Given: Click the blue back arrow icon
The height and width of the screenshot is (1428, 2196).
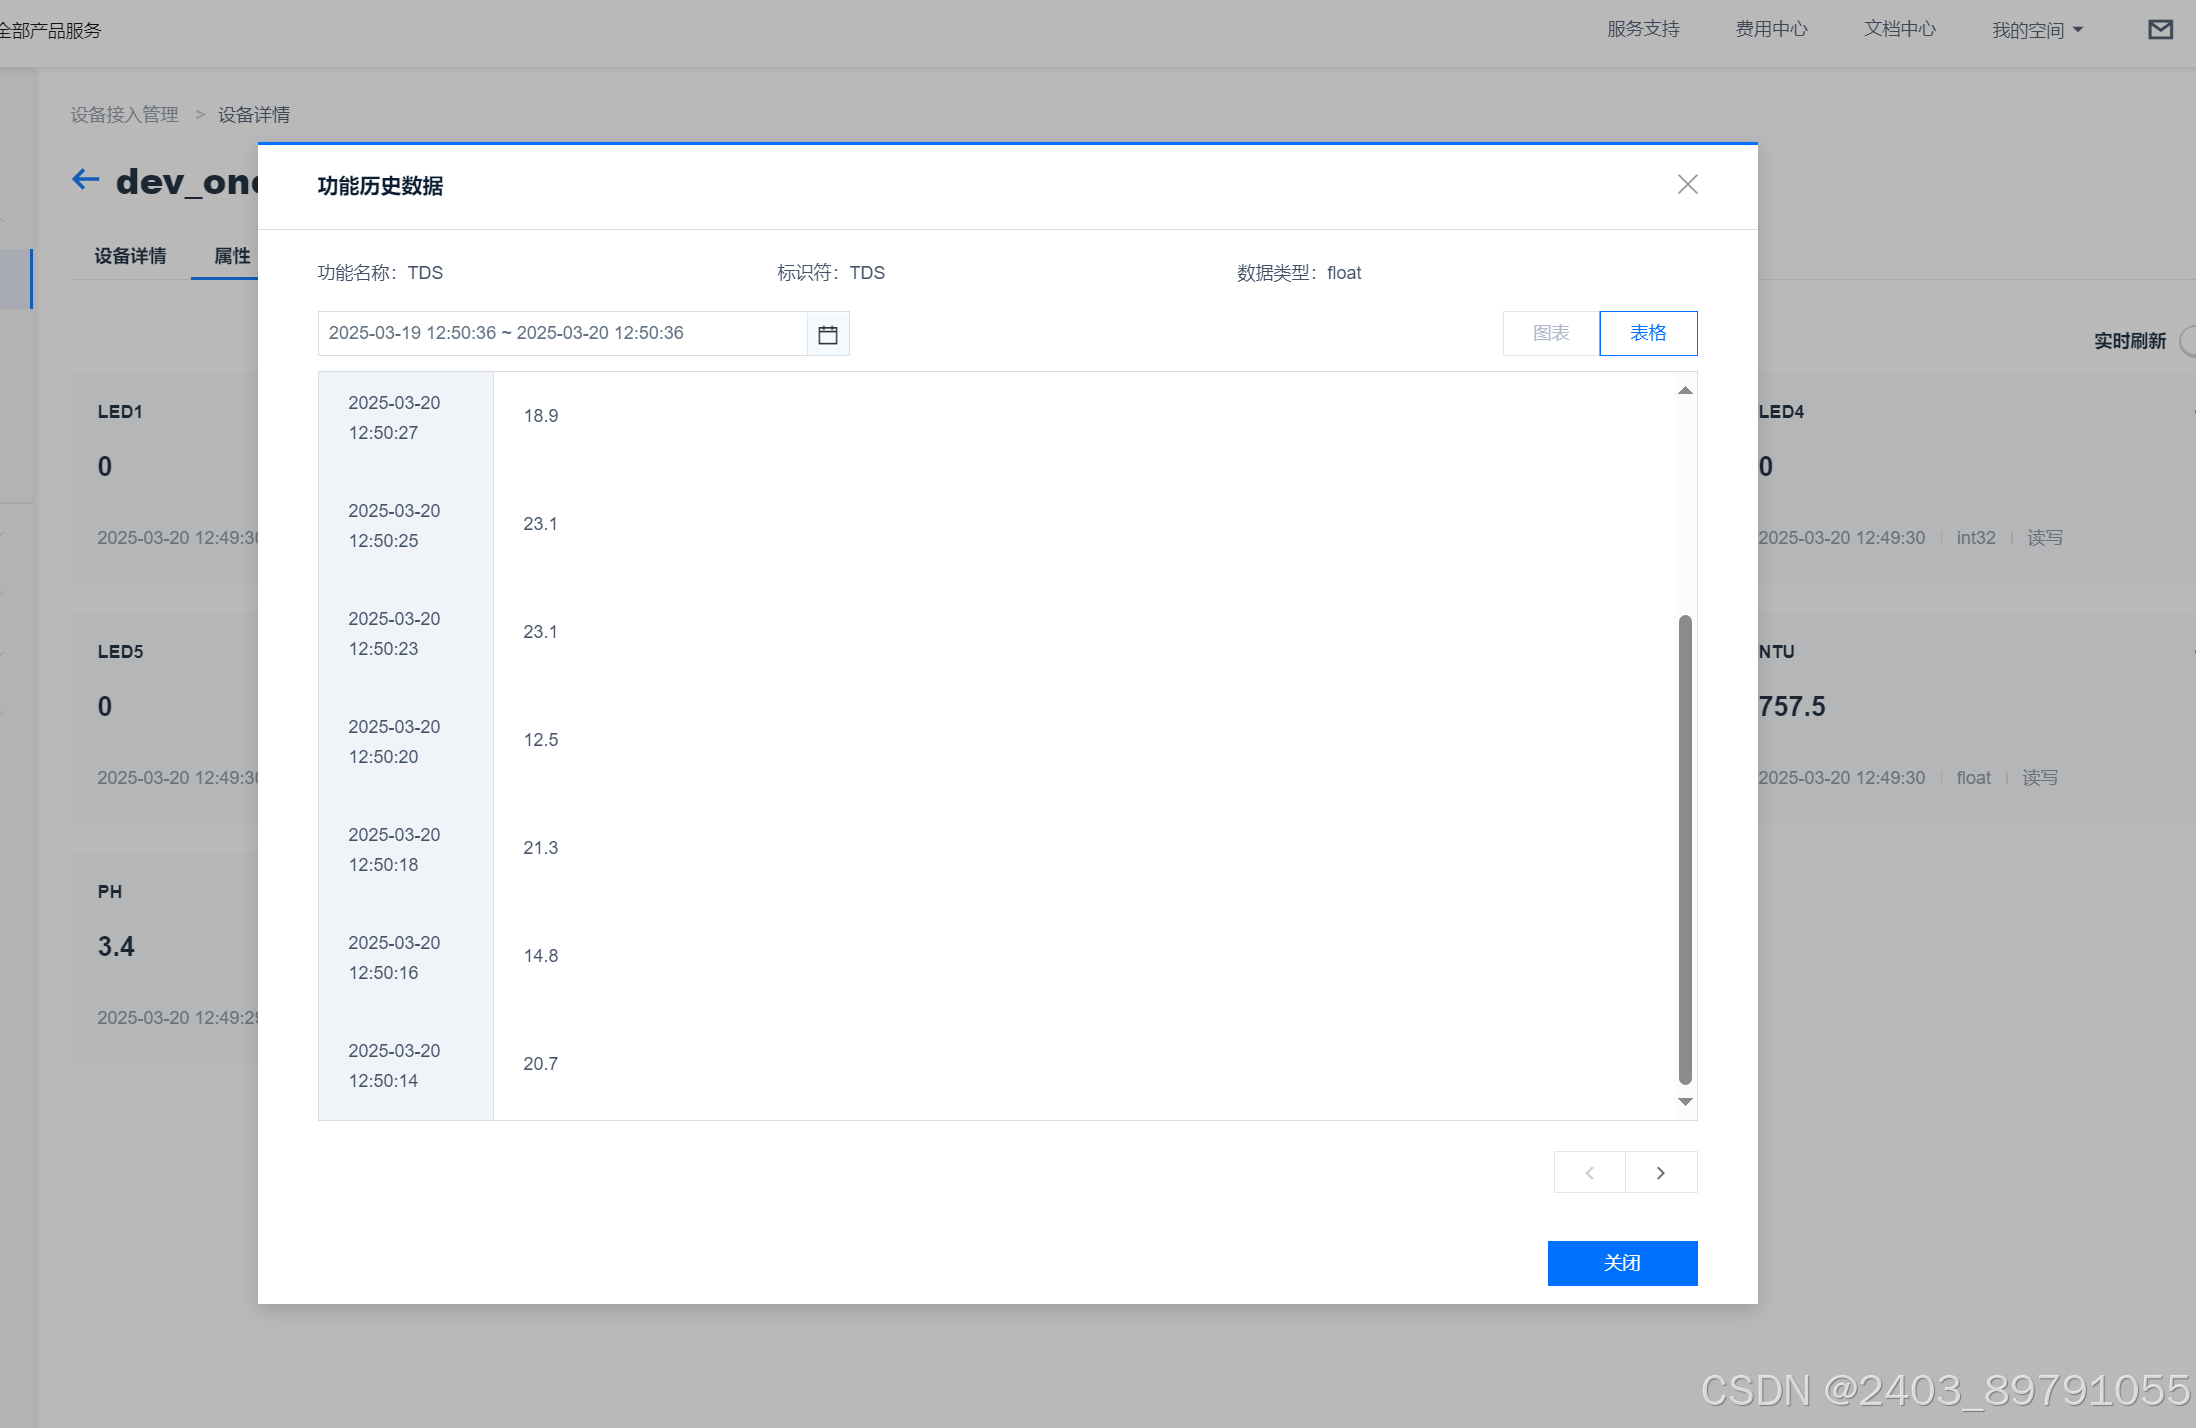Looking at the screenshot, I should (x=86, y=180).
